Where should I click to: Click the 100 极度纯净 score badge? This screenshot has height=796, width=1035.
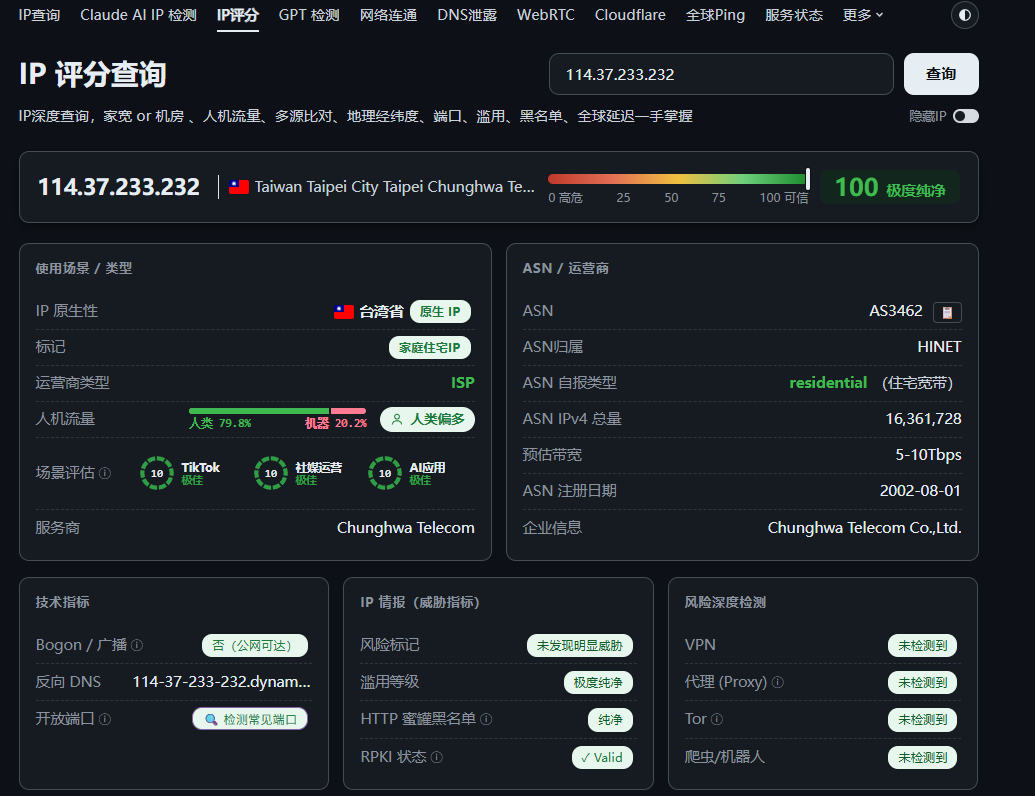coord(890,187)
